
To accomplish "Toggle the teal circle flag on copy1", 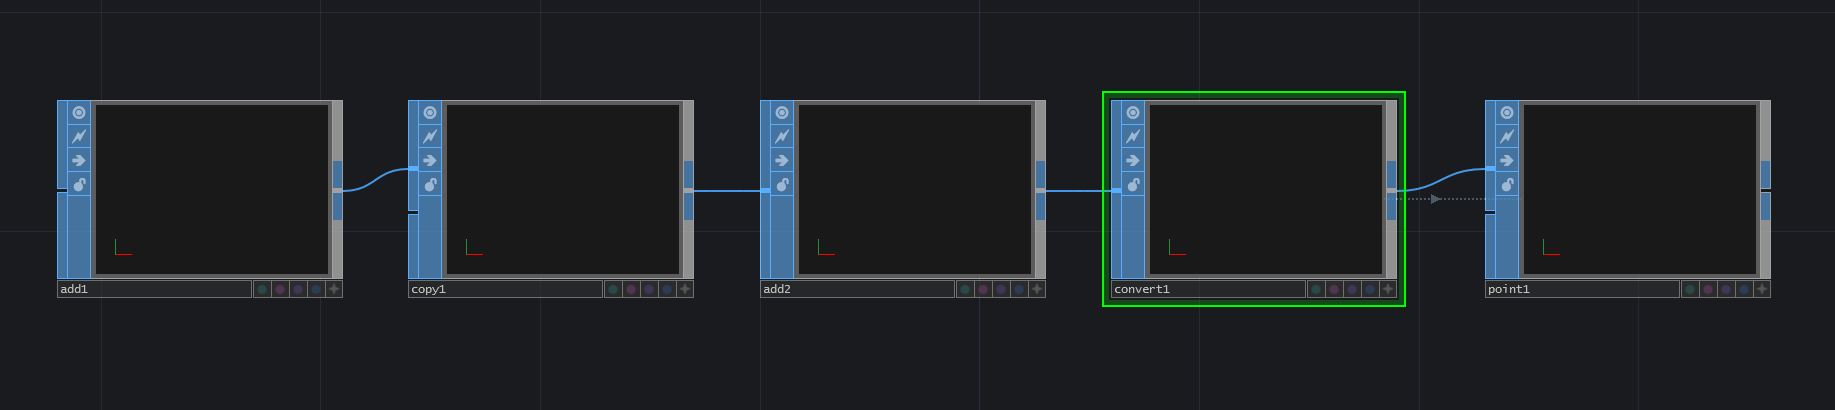I will pyautogui.click(x=612, y=289).
